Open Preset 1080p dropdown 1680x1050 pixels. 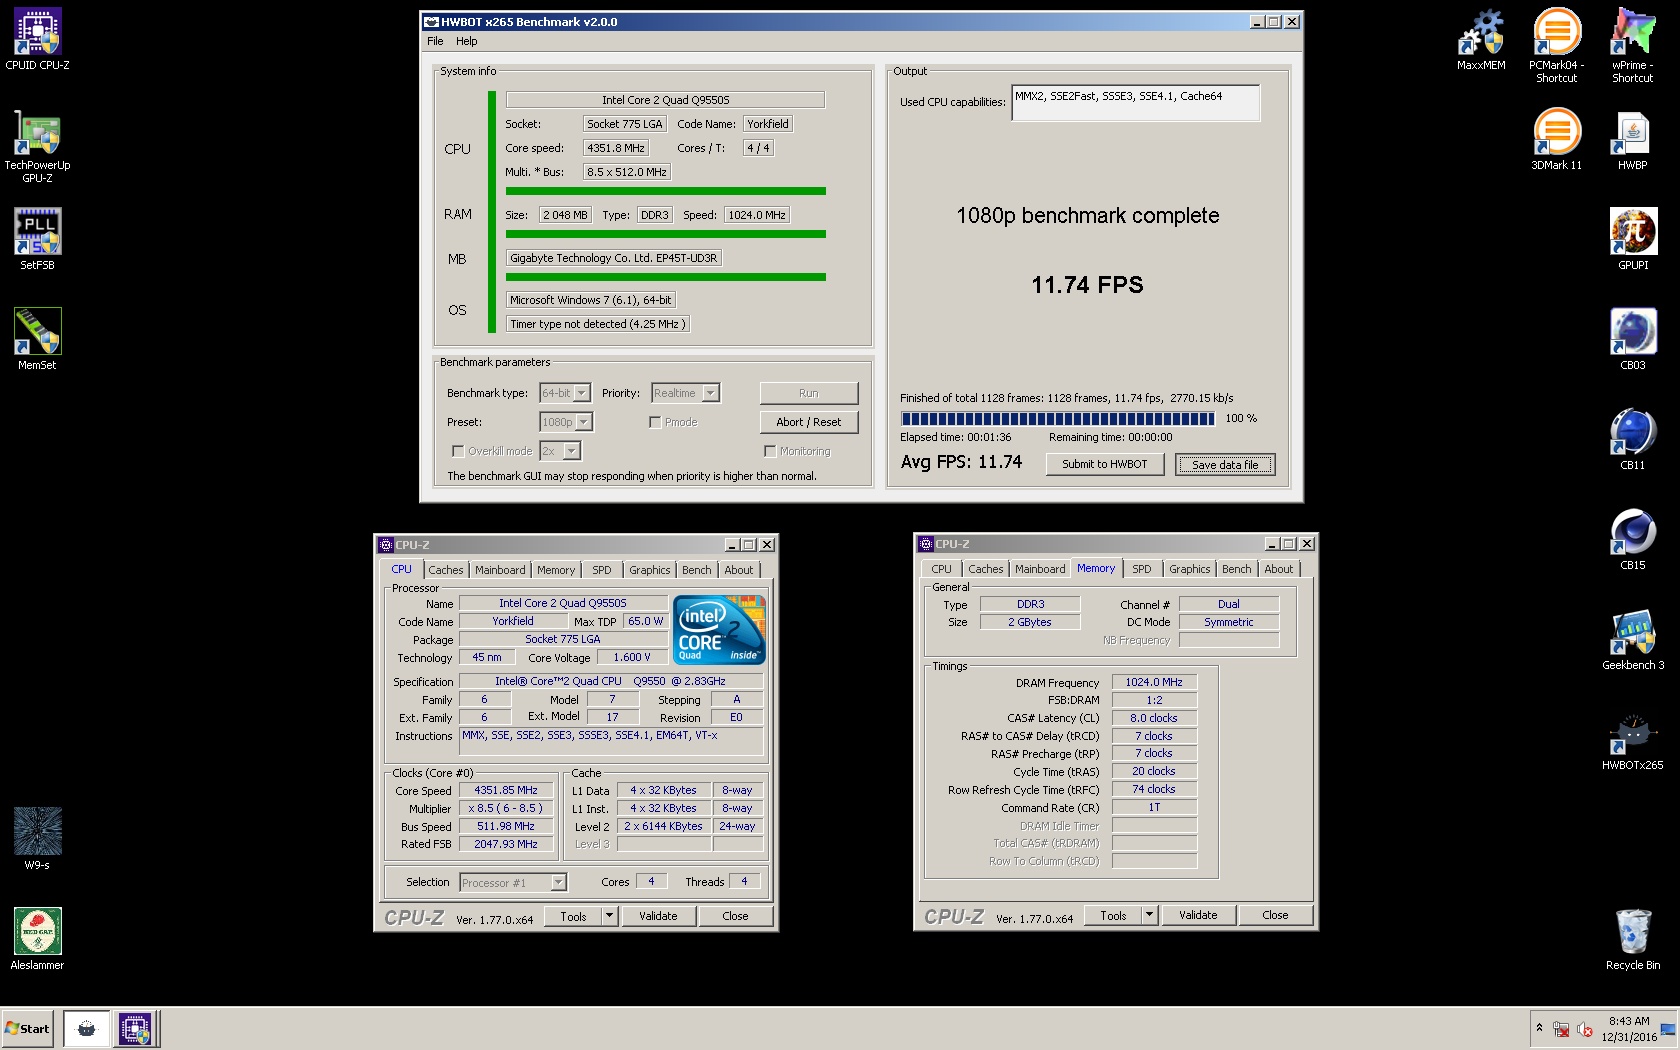pyautogui.click(x=566, y=422)
